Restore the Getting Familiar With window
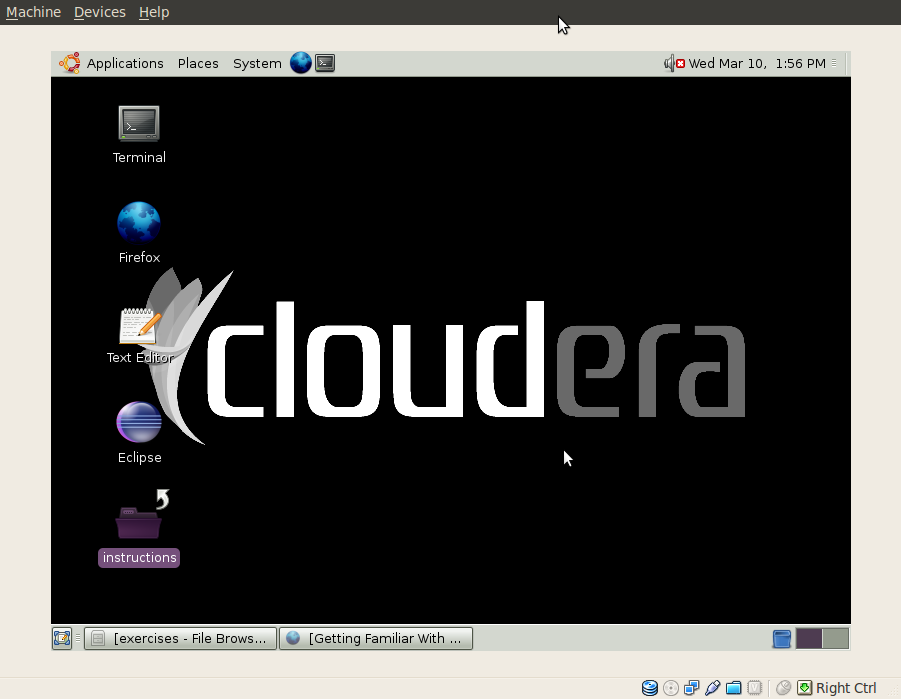 click(x=375, y=638)
